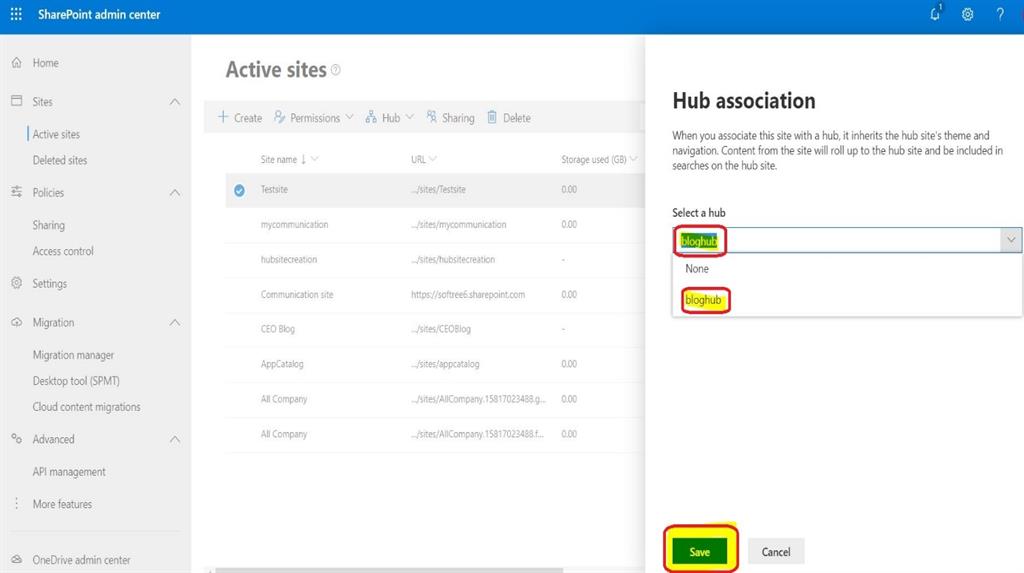Click the Permissions person icon
The width and height of the screenshot is (1024, 573).
[280, 117]
